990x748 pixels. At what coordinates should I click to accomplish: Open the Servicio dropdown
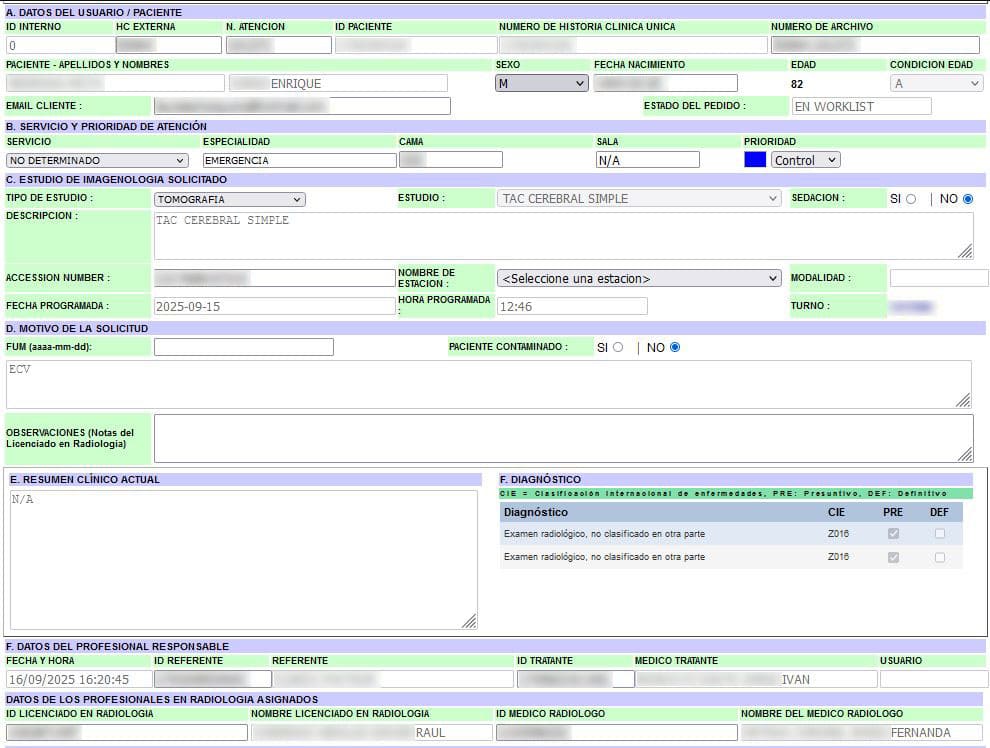pos(97,160)
